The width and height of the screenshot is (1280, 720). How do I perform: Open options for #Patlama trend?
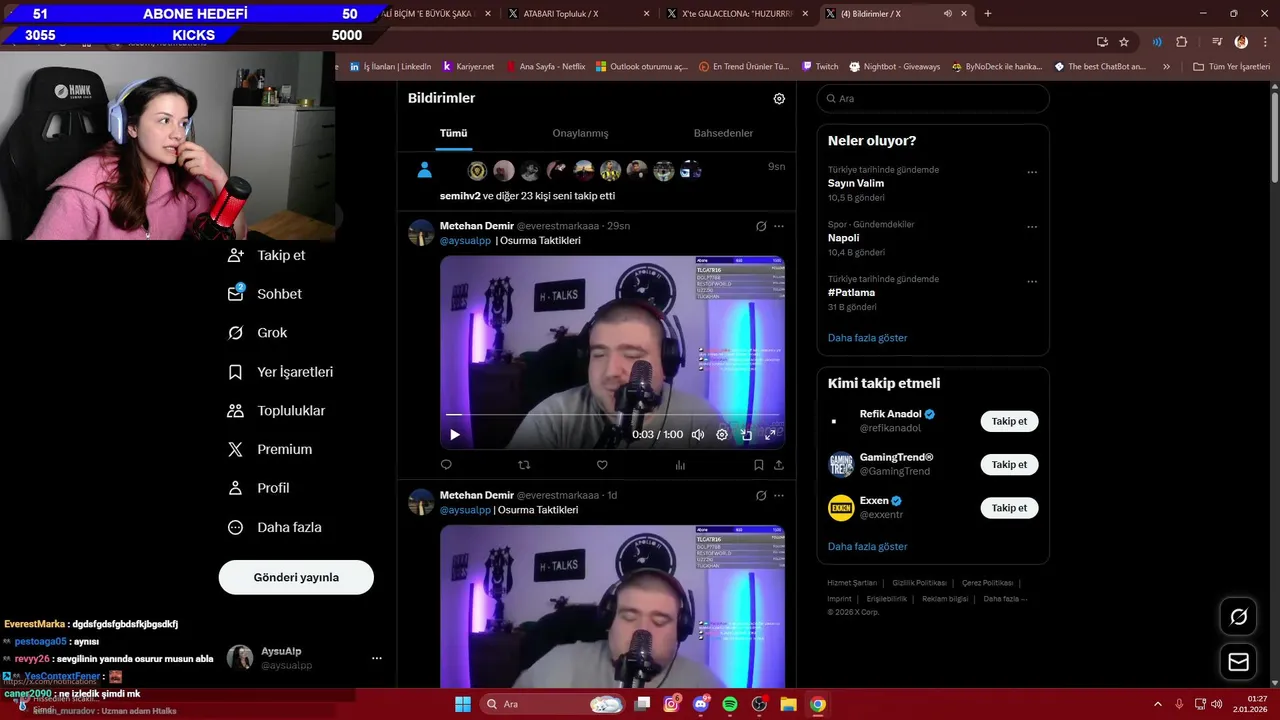point(1032,282)
